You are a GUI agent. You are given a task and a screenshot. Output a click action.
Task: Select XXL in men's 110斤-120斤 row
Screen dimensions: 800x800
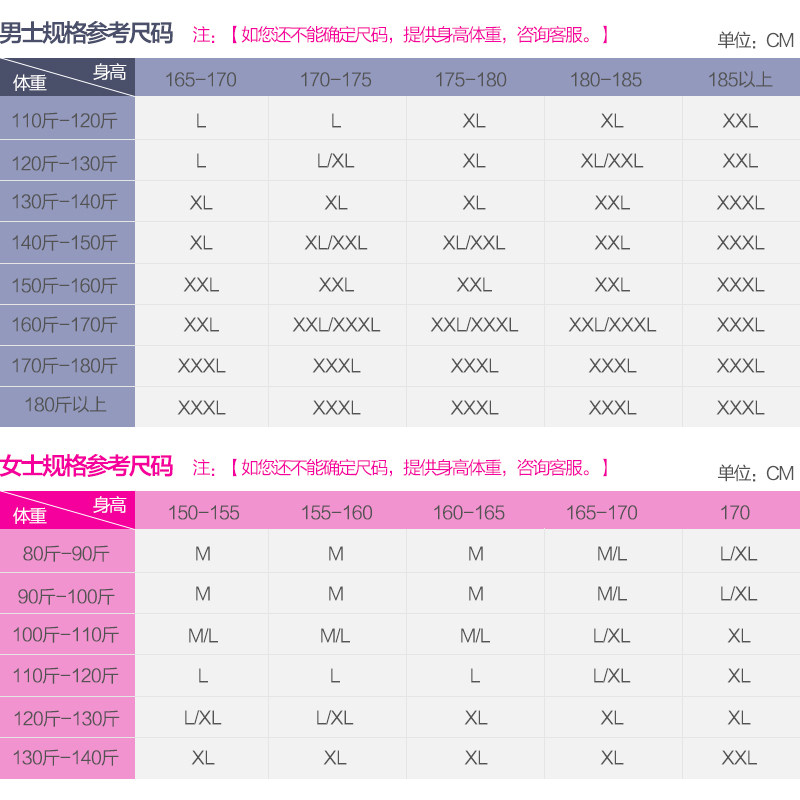740,121
